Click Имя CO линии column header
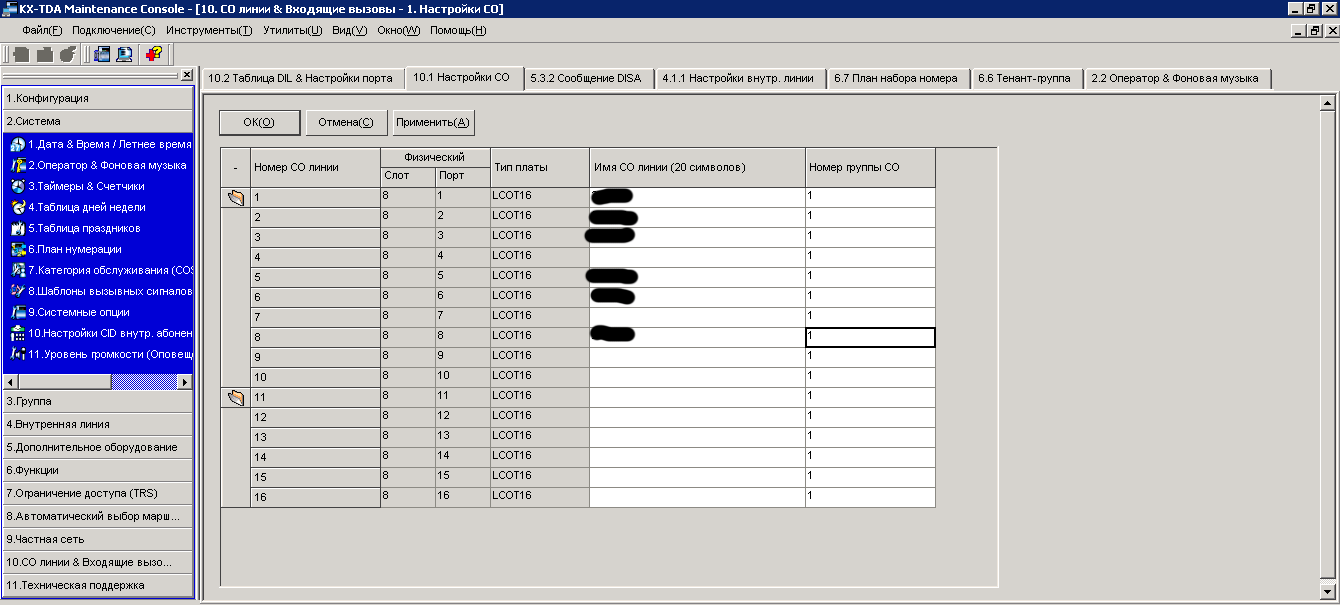1340x605 pixels. 697,167
